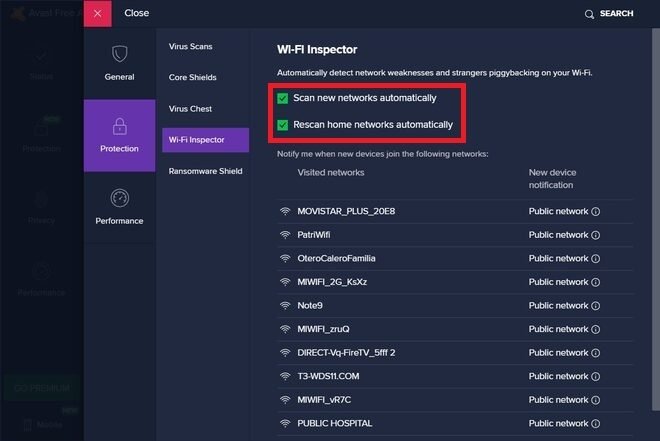Open the Protection settings tab

point(120,135)
